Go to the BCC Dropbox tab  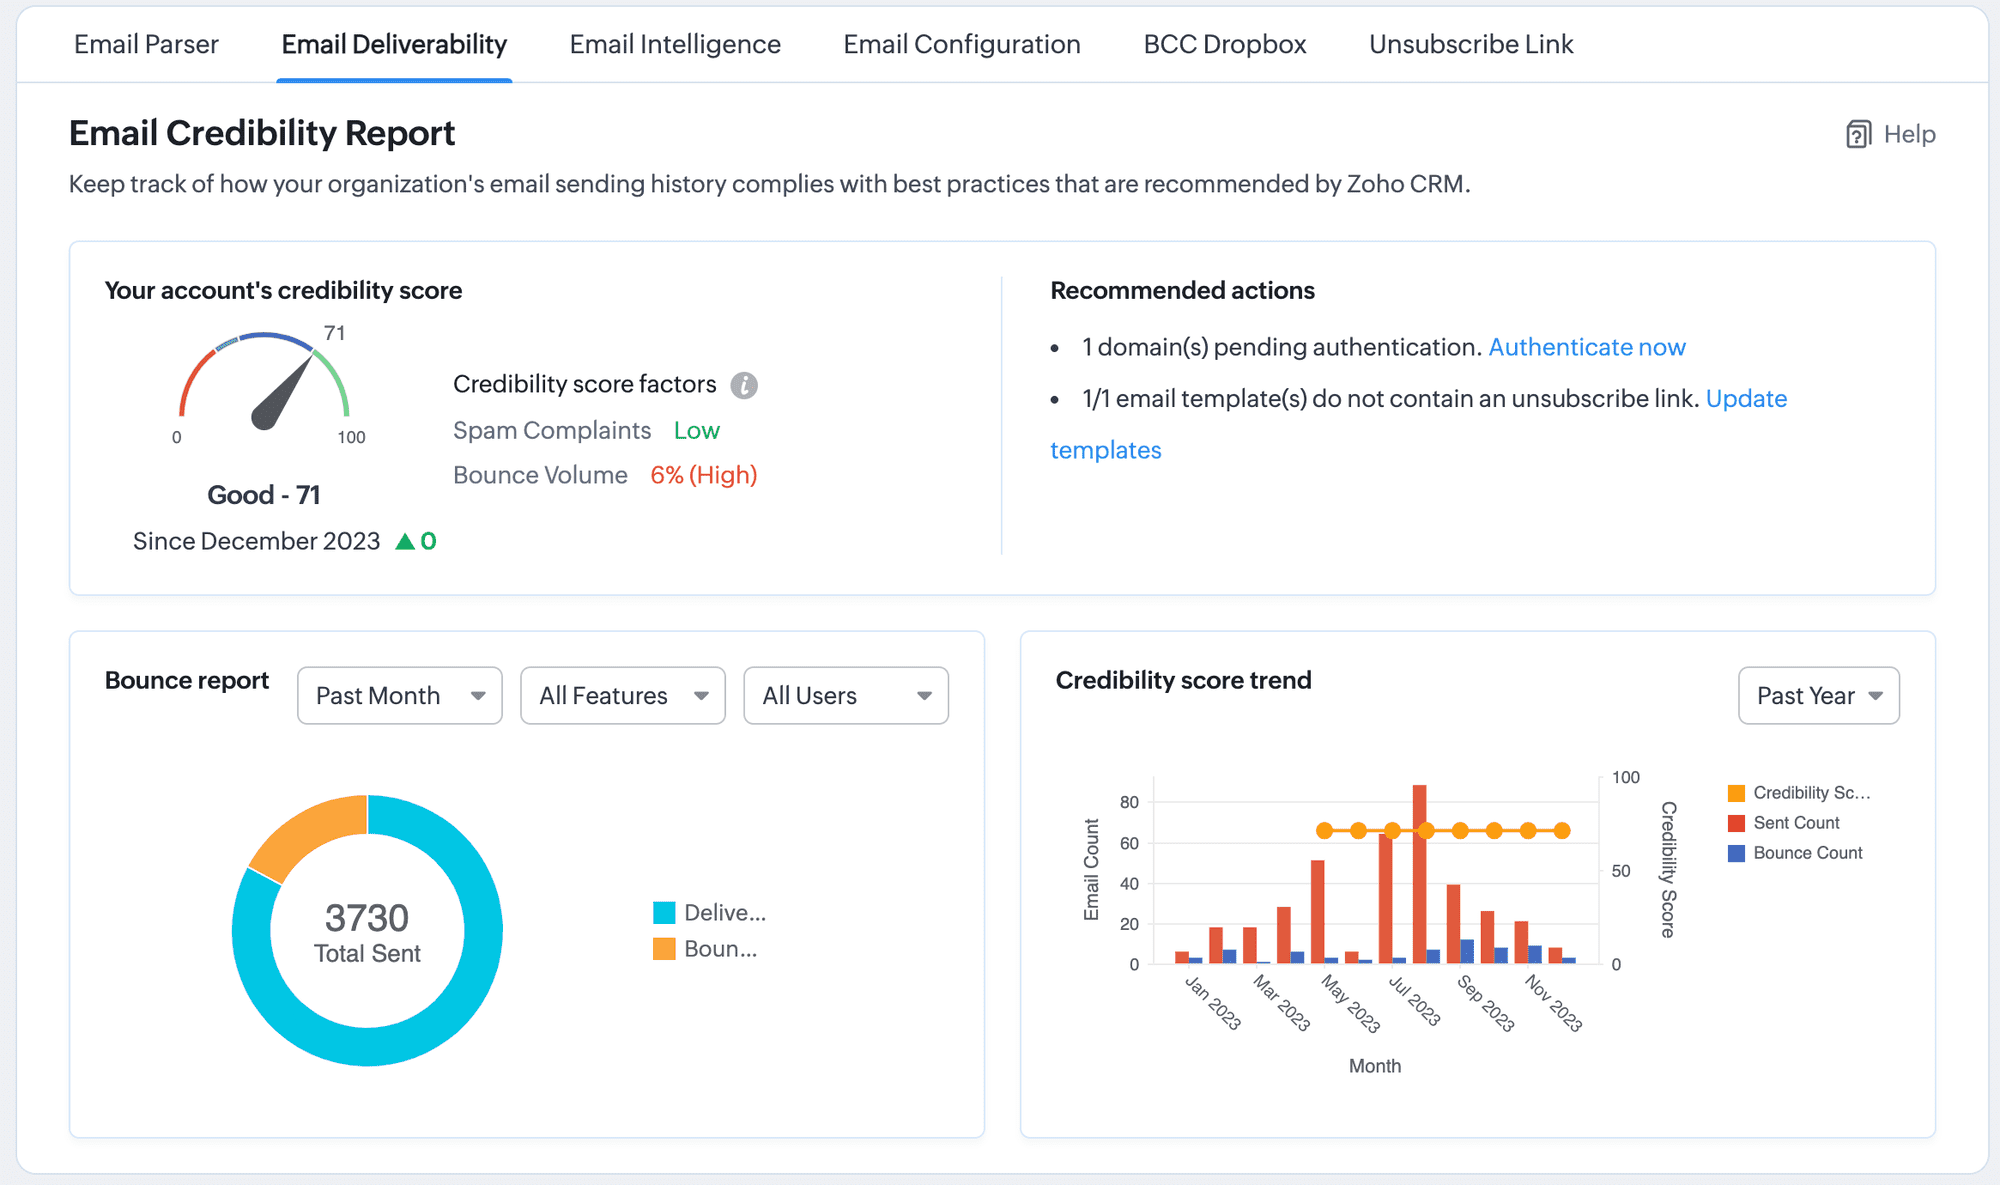coord(1224,45)
